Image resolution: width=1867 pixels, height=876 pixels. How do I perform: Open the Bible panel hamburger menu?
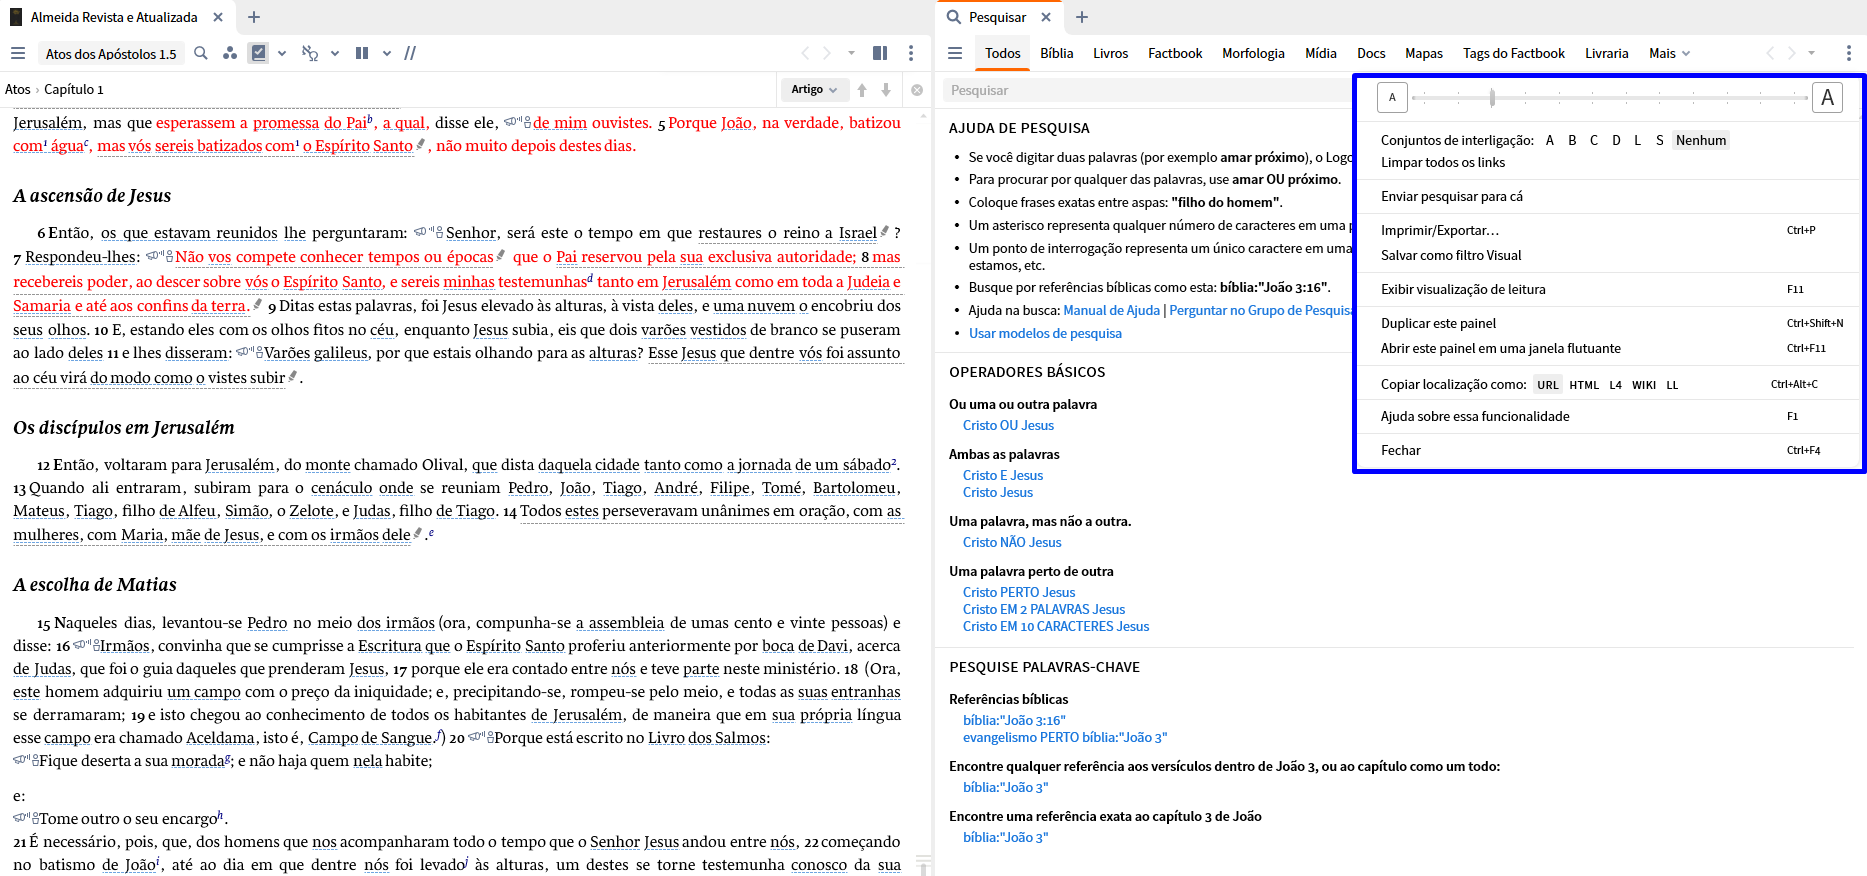coord(18,53)
